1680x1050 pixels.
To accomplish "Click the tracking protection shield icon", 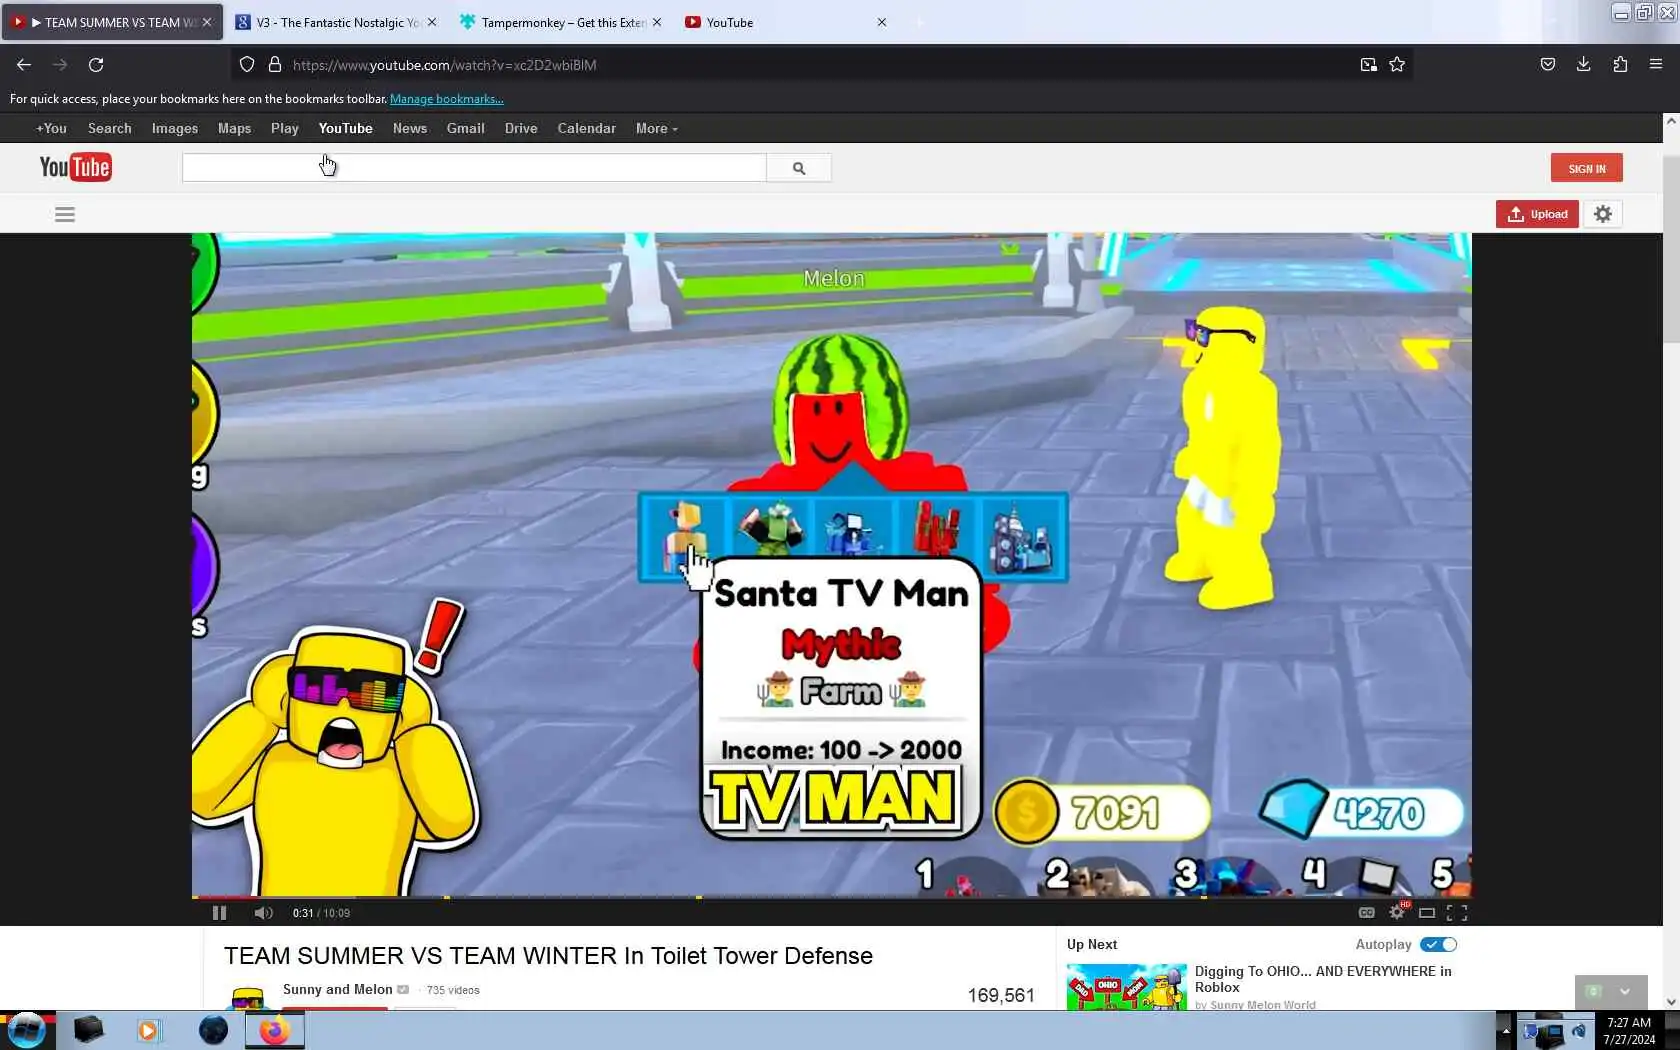I will pos(247,65).
